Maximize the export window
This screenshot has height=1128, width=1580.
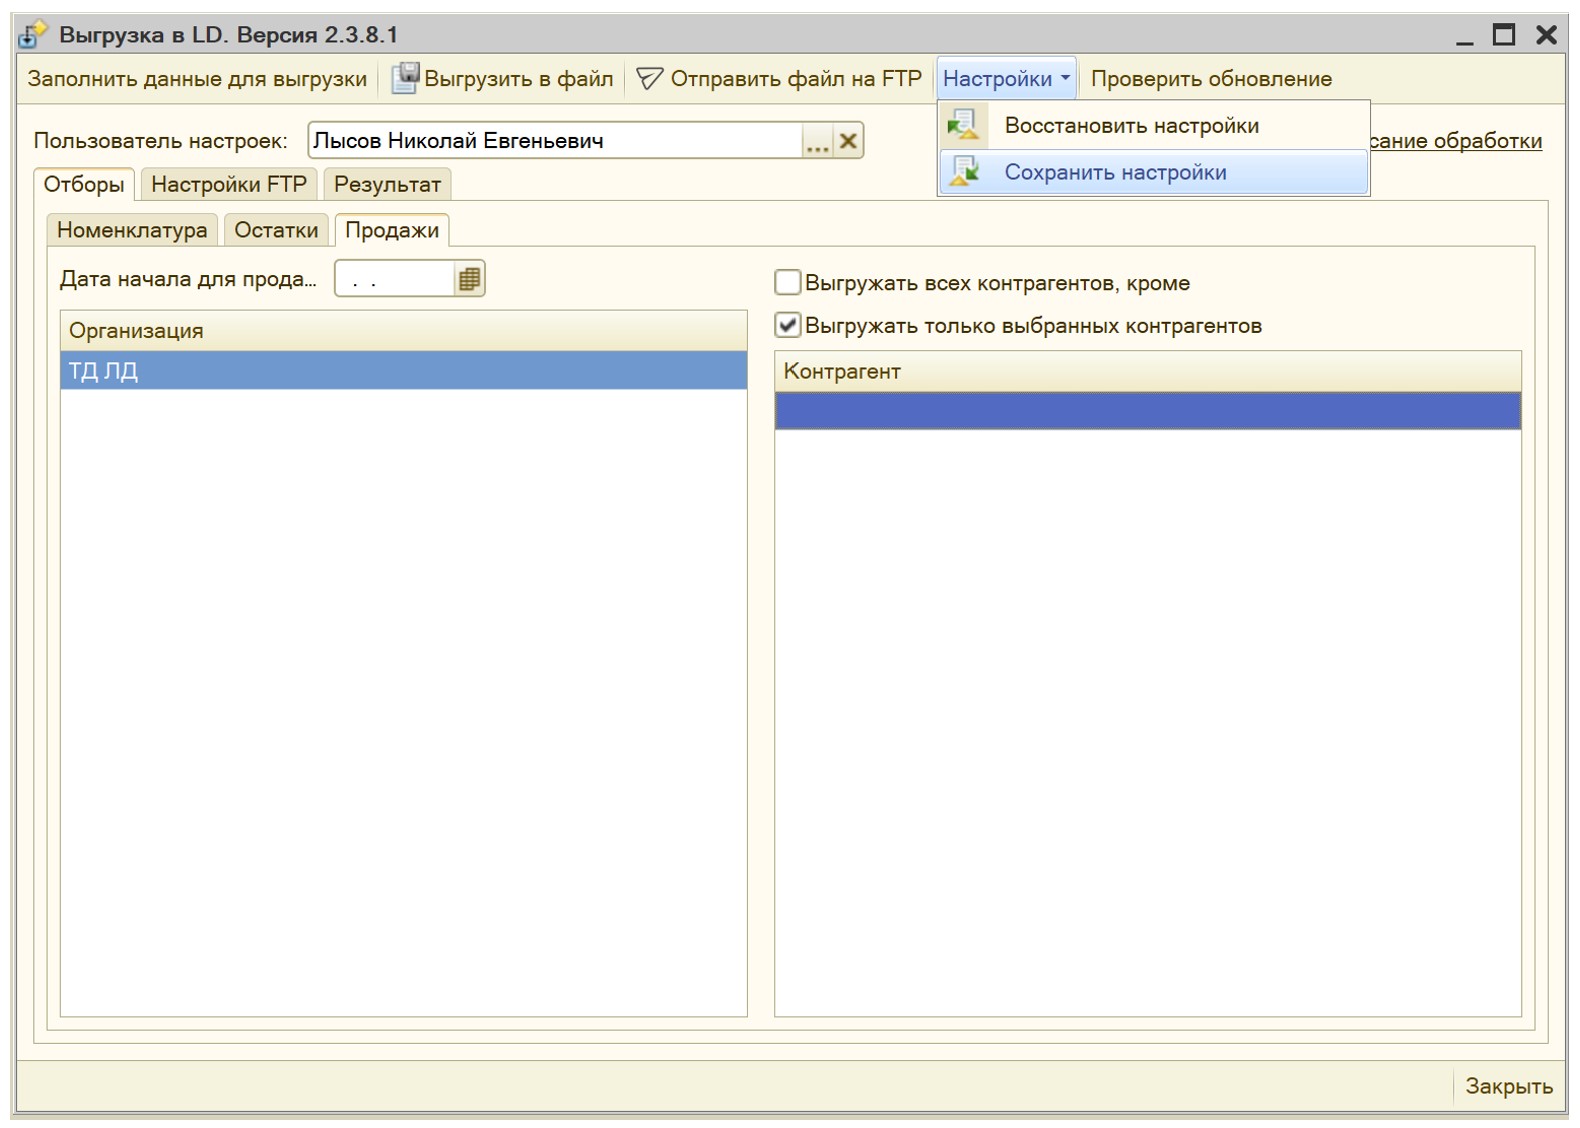[1503, 35]
